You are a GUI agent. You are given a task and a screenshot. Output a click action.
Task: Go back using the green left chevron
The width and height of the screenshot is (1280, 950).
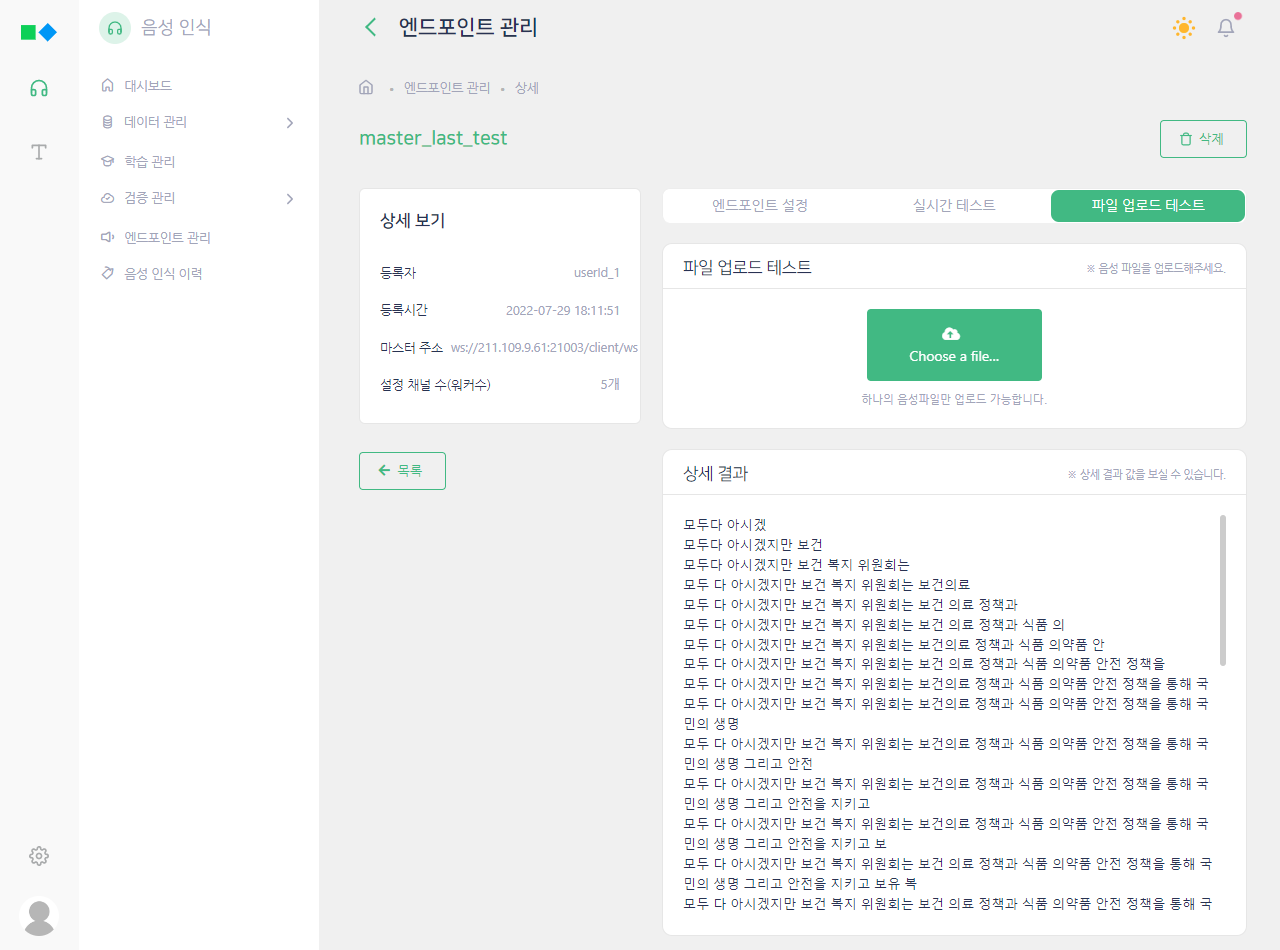(x=371, y=27)
